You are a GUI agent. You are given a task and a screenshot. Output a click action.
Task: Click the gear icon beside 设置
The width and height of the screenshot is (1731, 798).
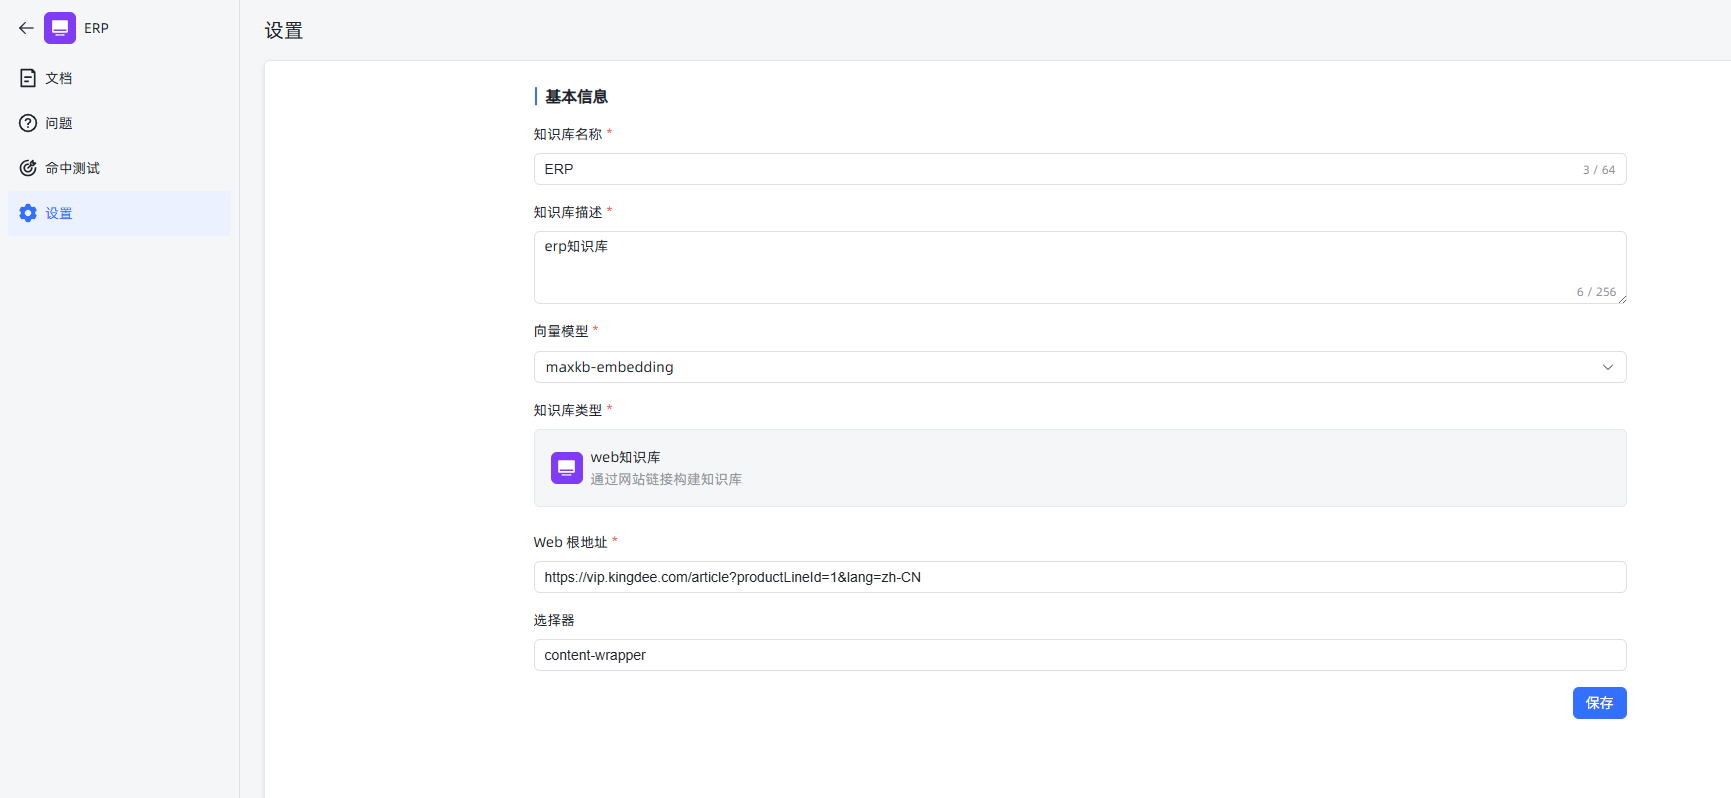point(28,213)
